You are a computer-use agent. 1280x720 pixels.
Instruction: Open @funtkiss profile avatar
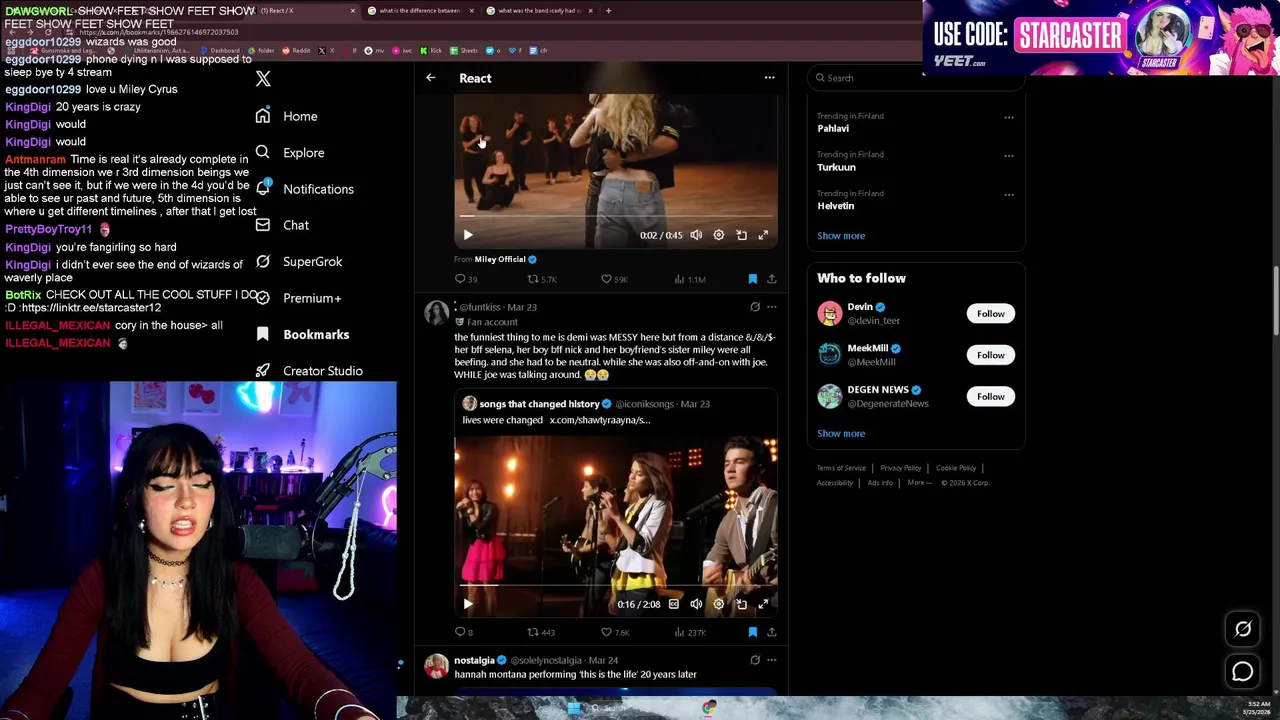[x=437, y=312]
